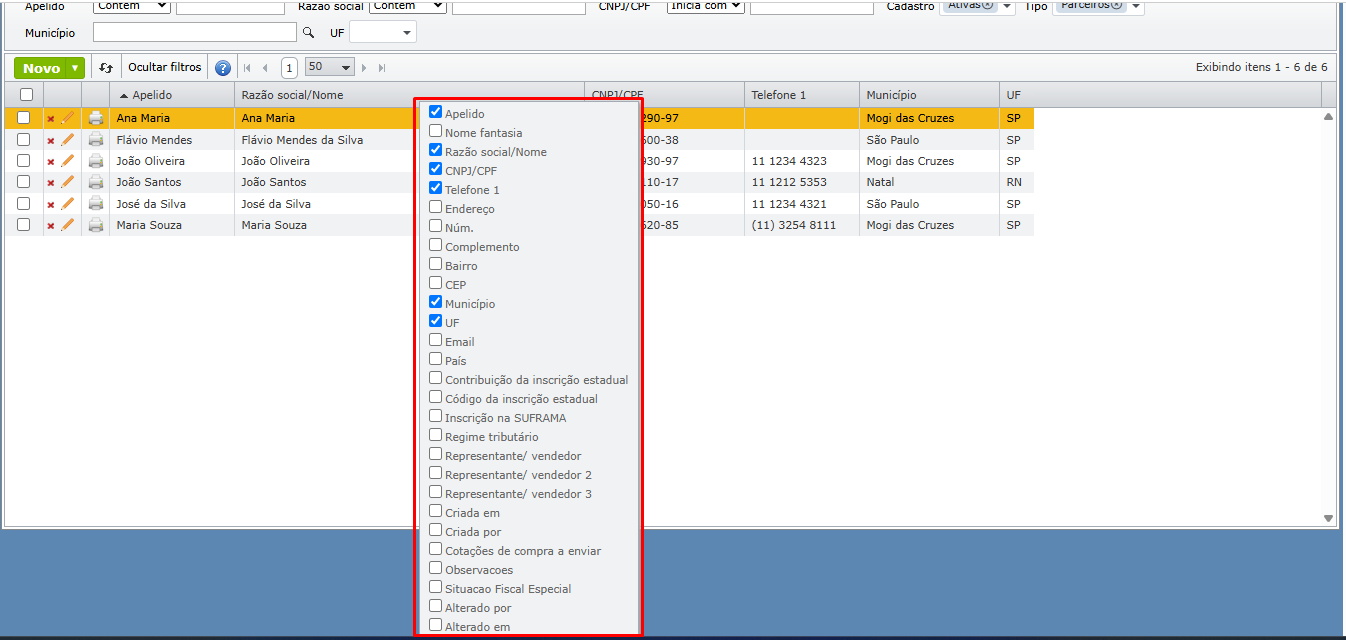Uncheck Razão social/Nome column checkbox
1346x640 pixels.
point(435,150)
